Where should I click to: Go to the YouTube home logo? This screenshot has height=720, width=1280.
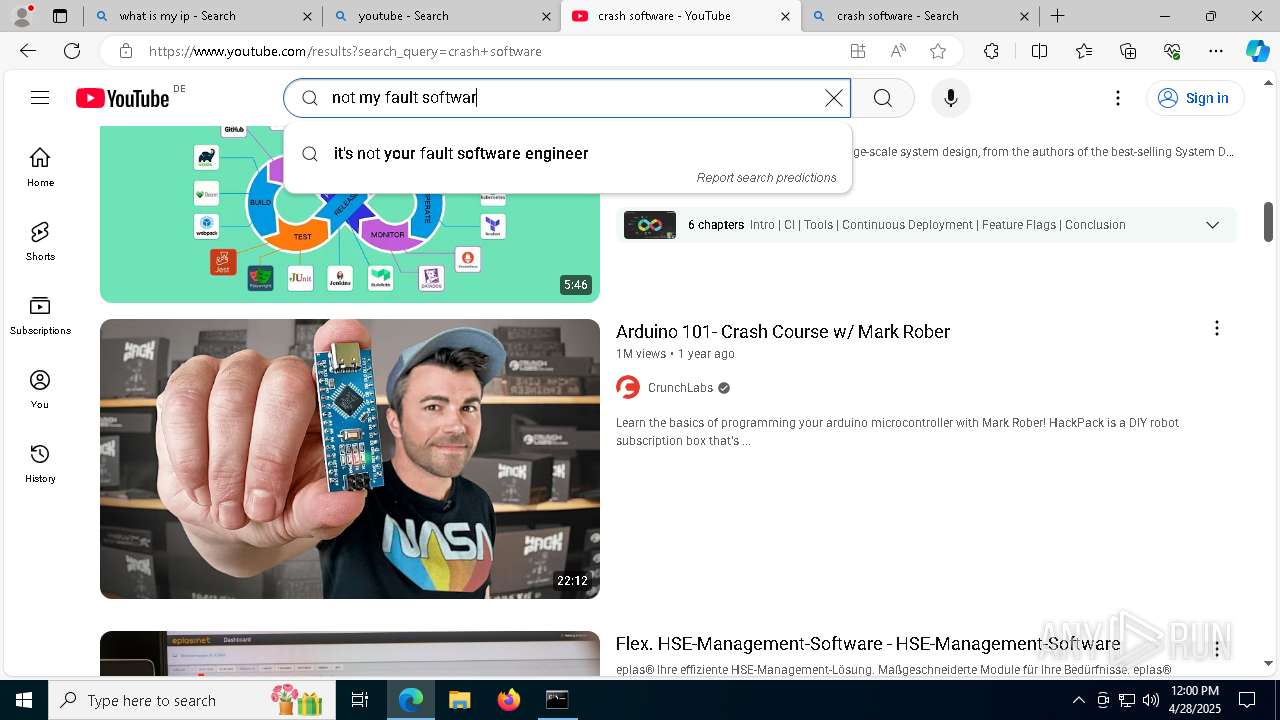123,98
